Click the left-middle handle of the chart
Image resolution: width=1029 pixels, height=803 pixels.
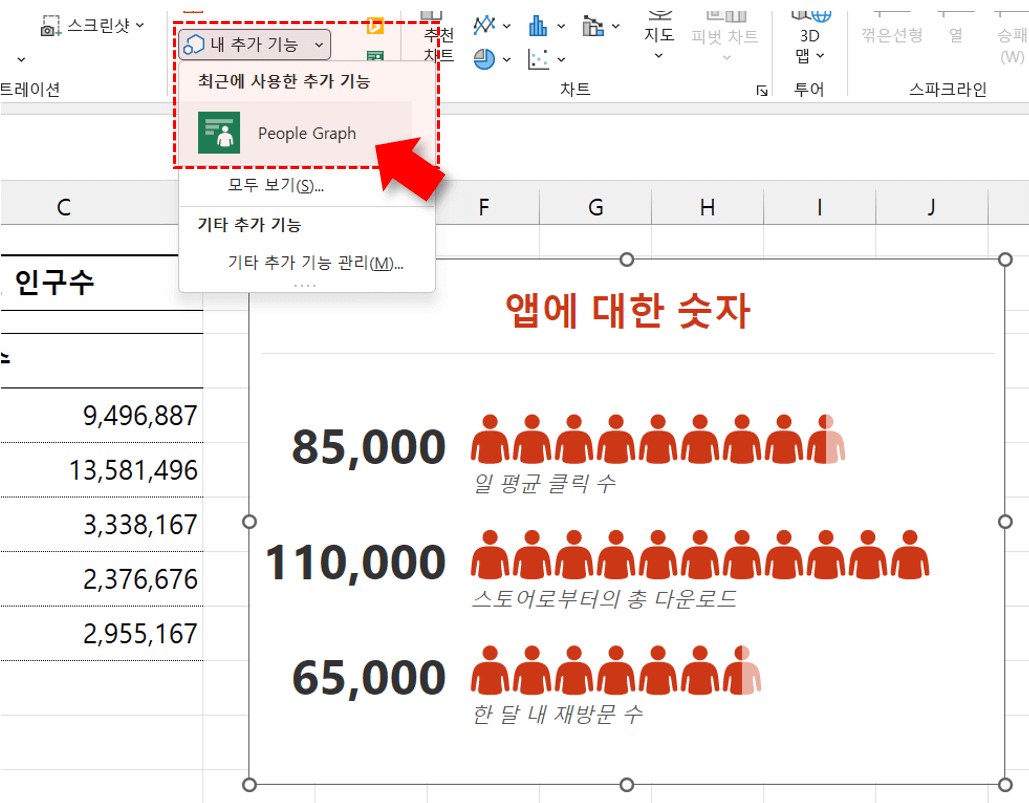[x=249, y=522]
